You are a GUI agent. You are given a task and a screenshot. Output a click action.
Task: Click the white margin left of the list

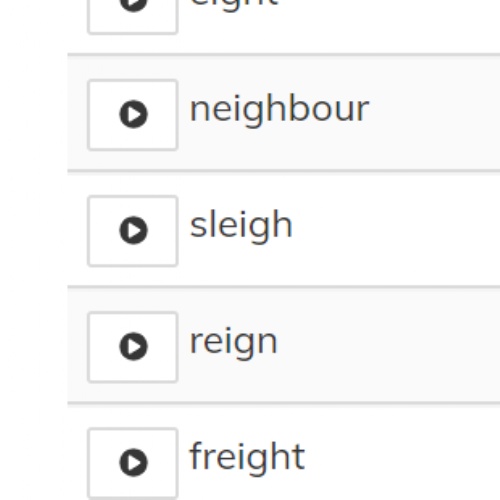[x=33, y=250]
